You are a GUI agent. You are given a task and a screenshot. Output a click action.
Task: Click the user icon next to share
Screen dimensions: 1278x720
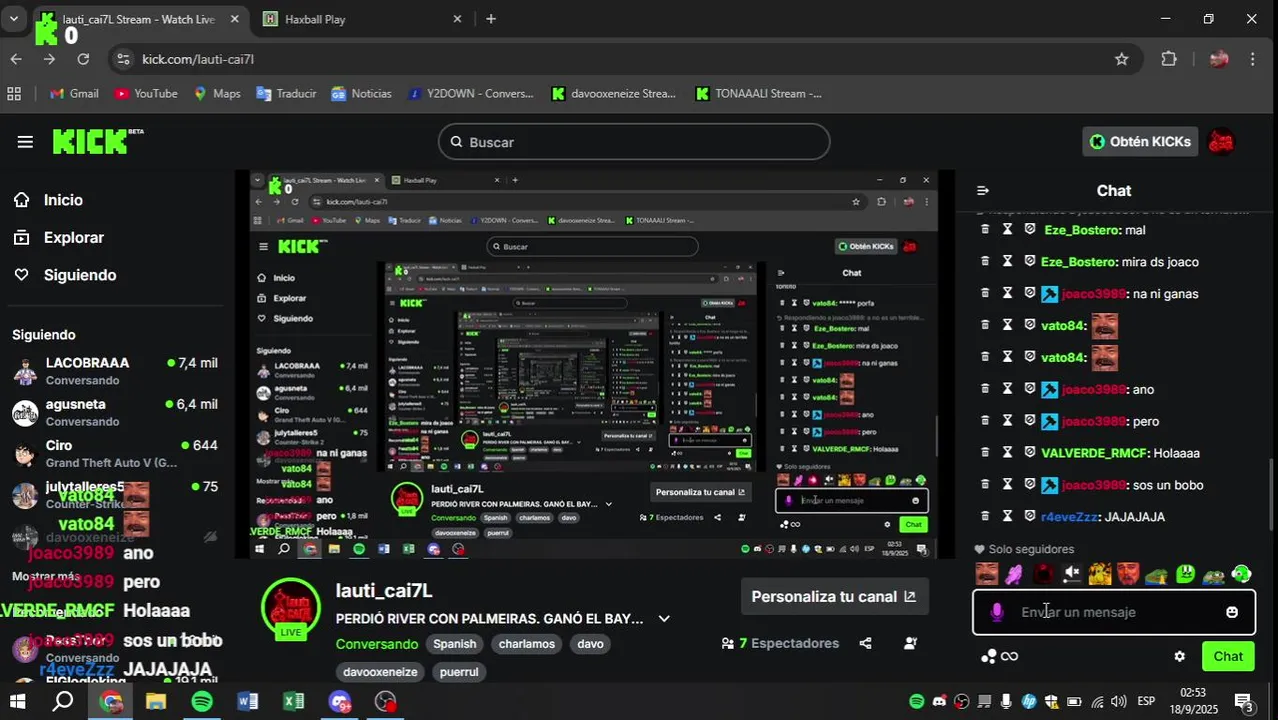(910, 643)
